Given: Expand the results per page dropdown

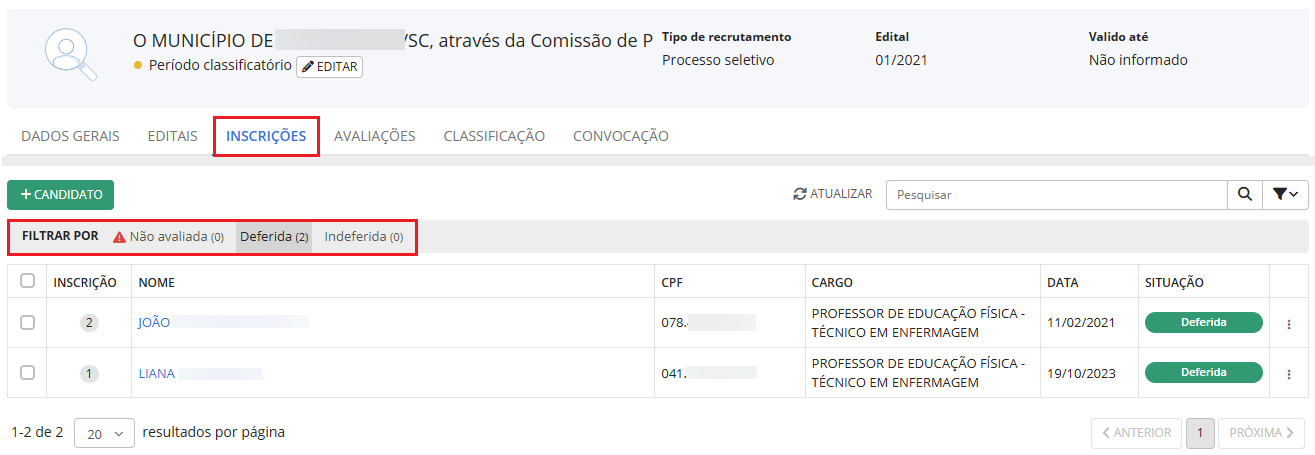Looking at the screenshot, I should click(104, 433).
